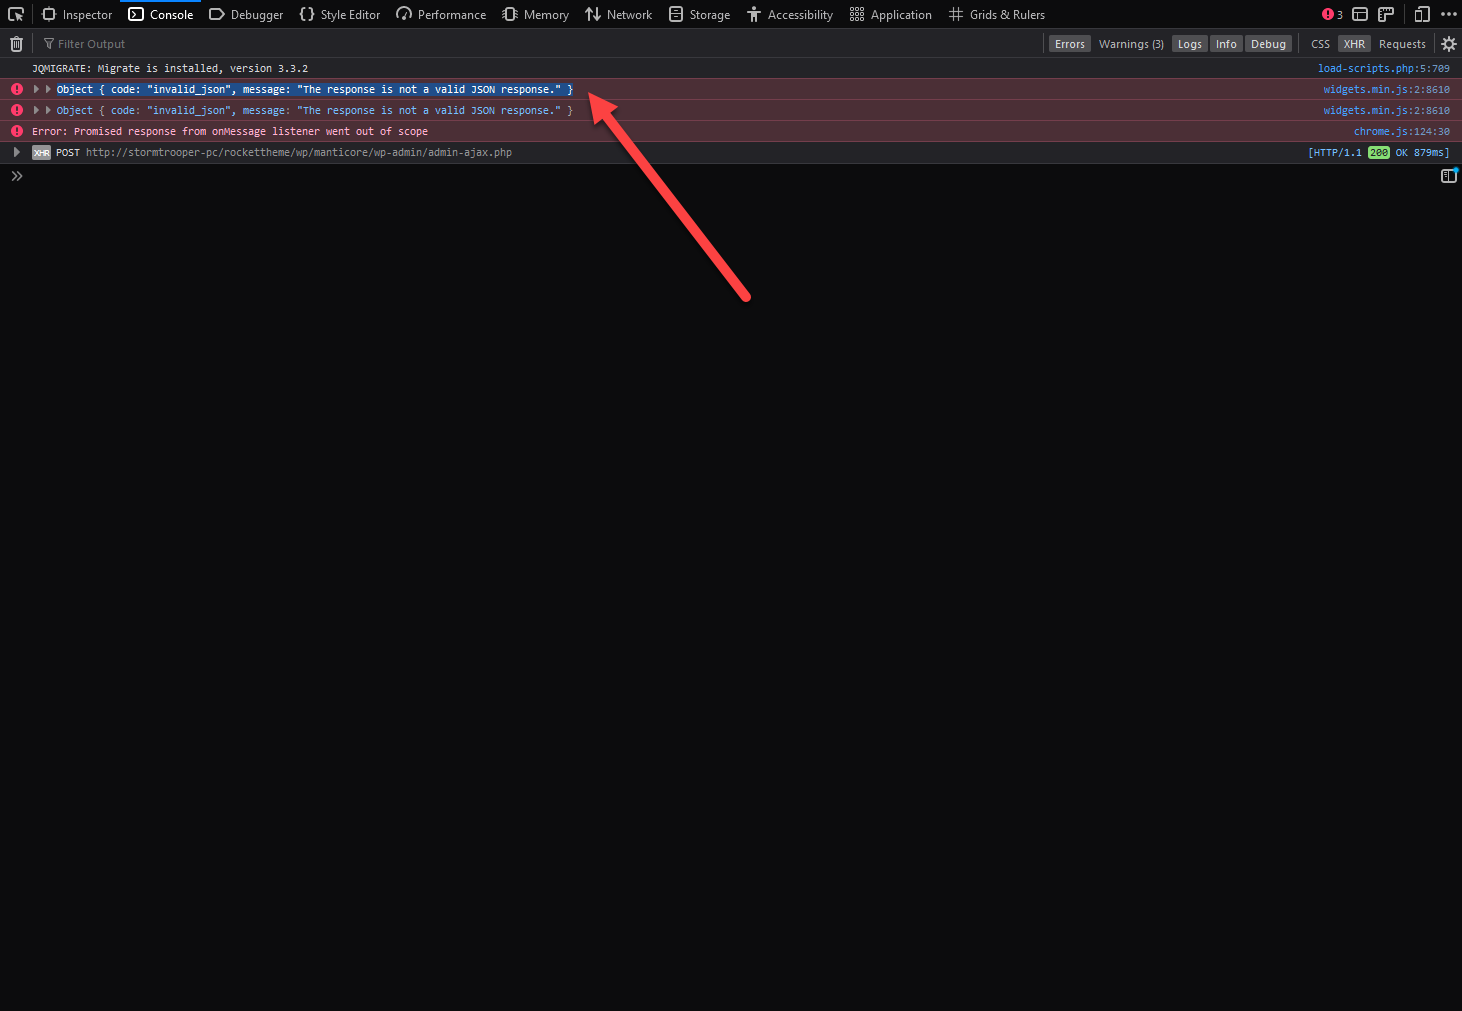This screenshot has width=1462, height=1011.
Task: Open the devtools more options menu
Action: [1449, 14]
